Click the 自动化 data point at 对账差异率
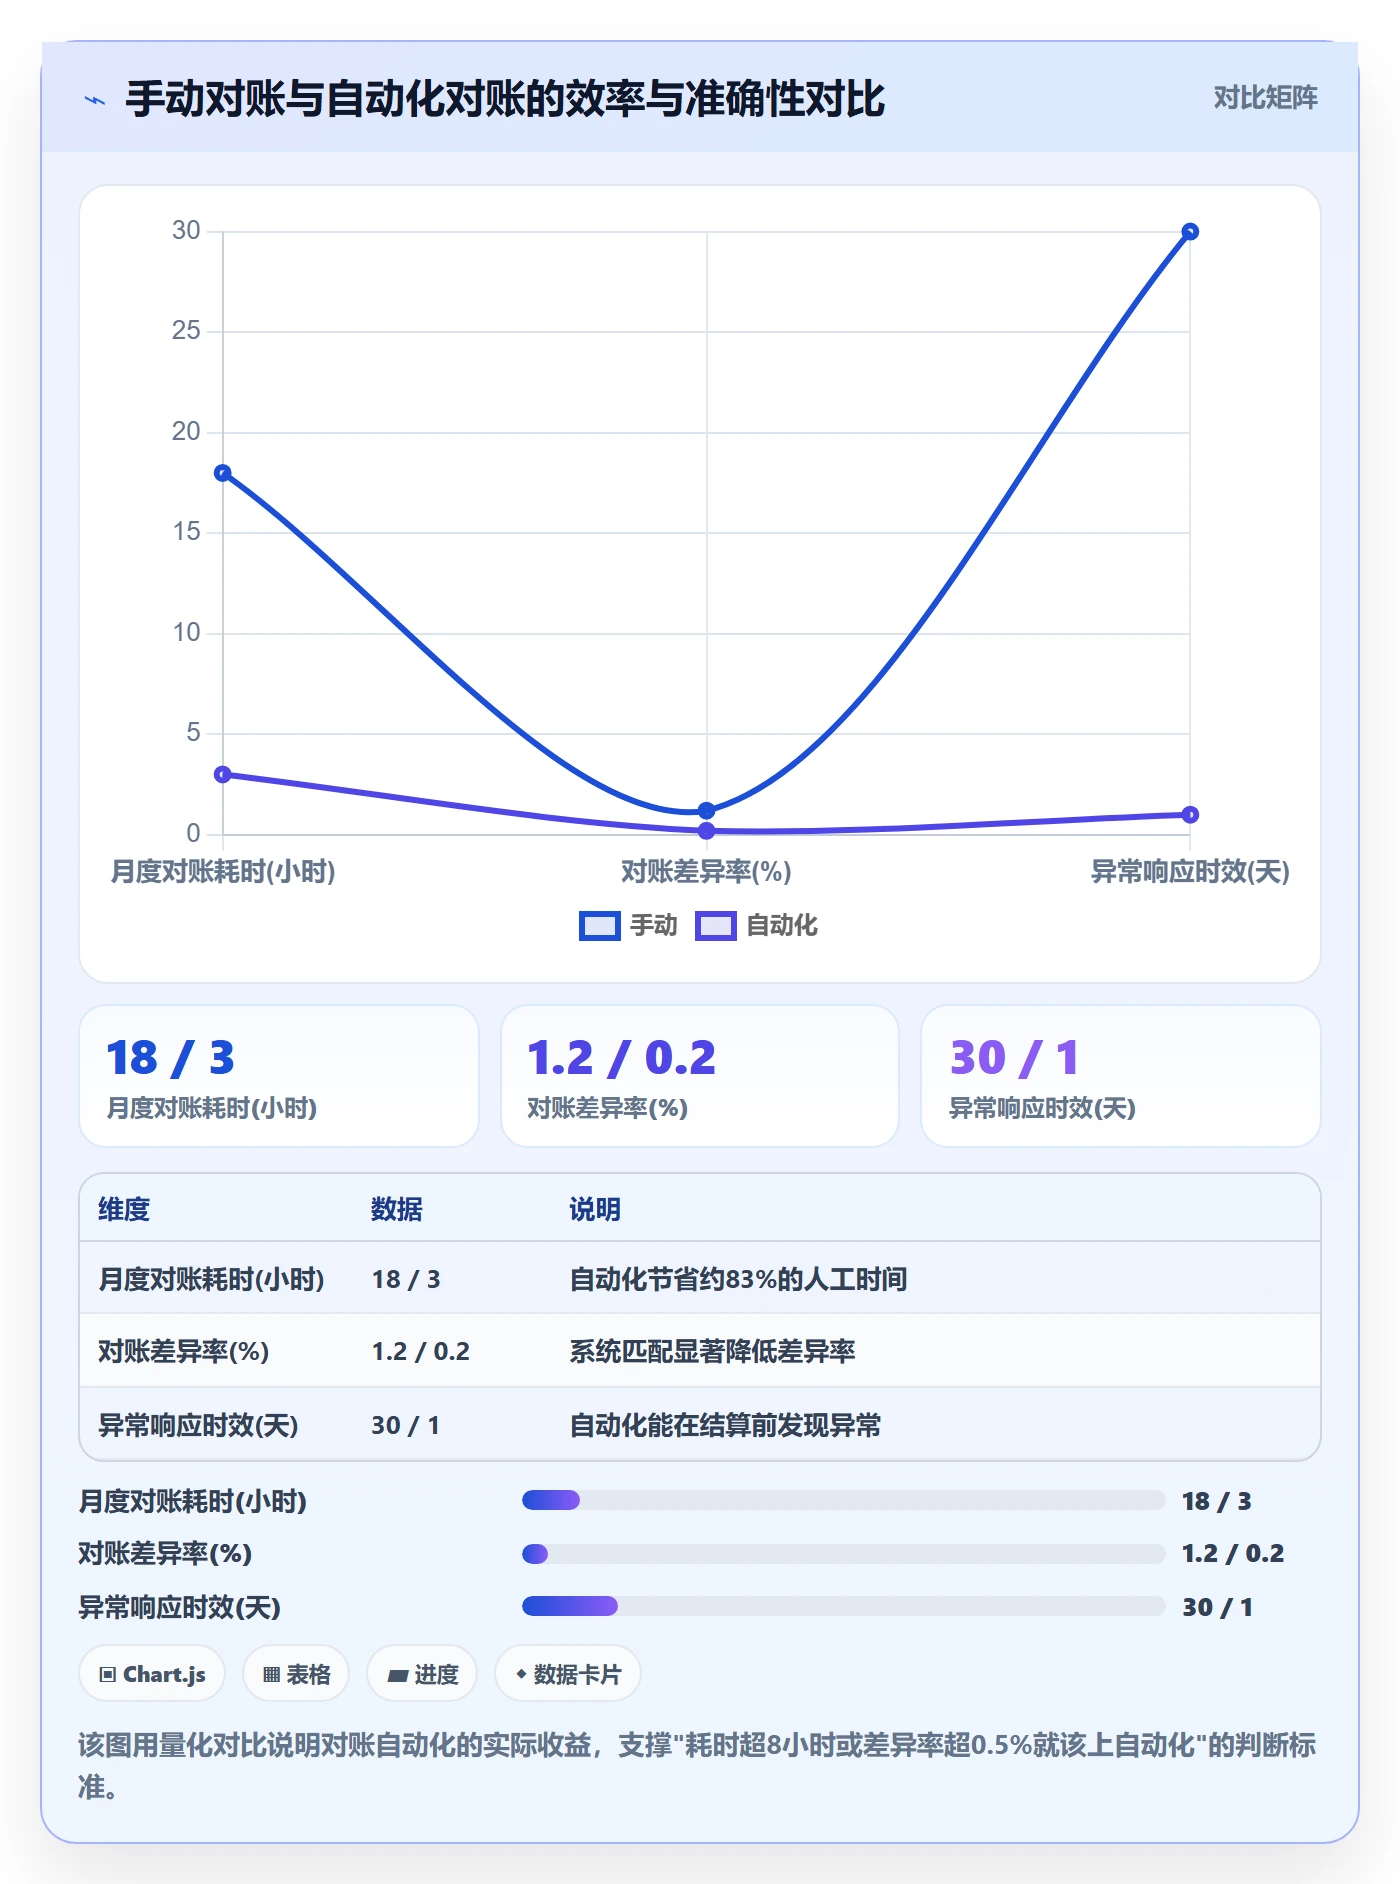The height and width of the screenshot is (1884, 1400). [707, 830]
